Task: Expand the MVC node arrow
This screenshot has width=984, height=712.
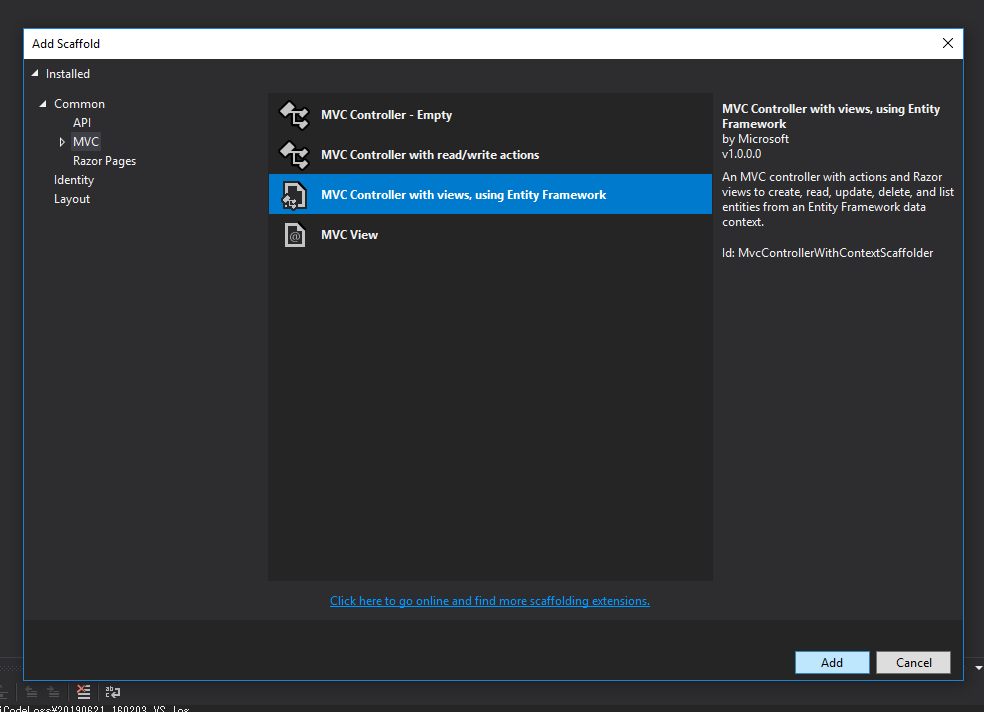Action: [62, 142]
